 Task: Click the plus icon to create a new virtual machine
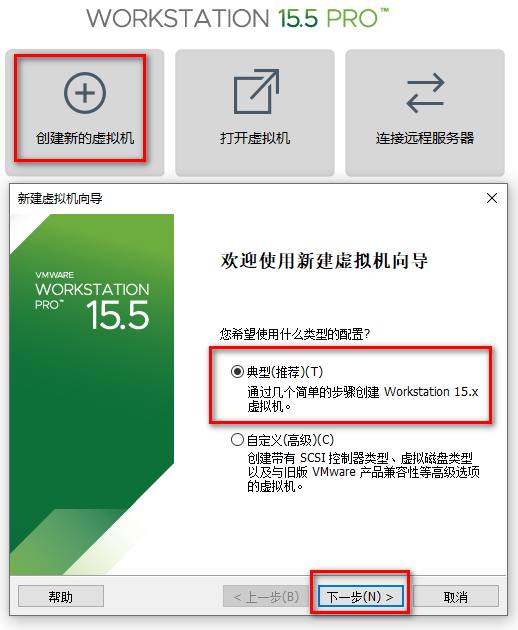85,93
